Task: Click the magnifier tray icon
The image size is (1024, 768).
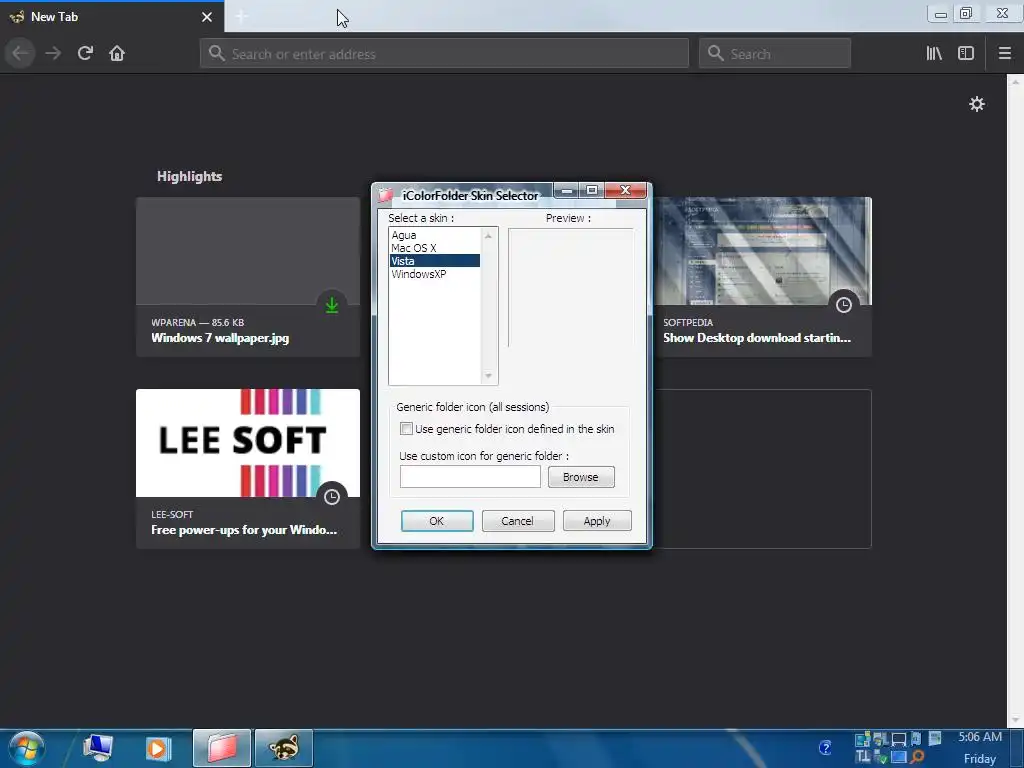Action: 918,757
